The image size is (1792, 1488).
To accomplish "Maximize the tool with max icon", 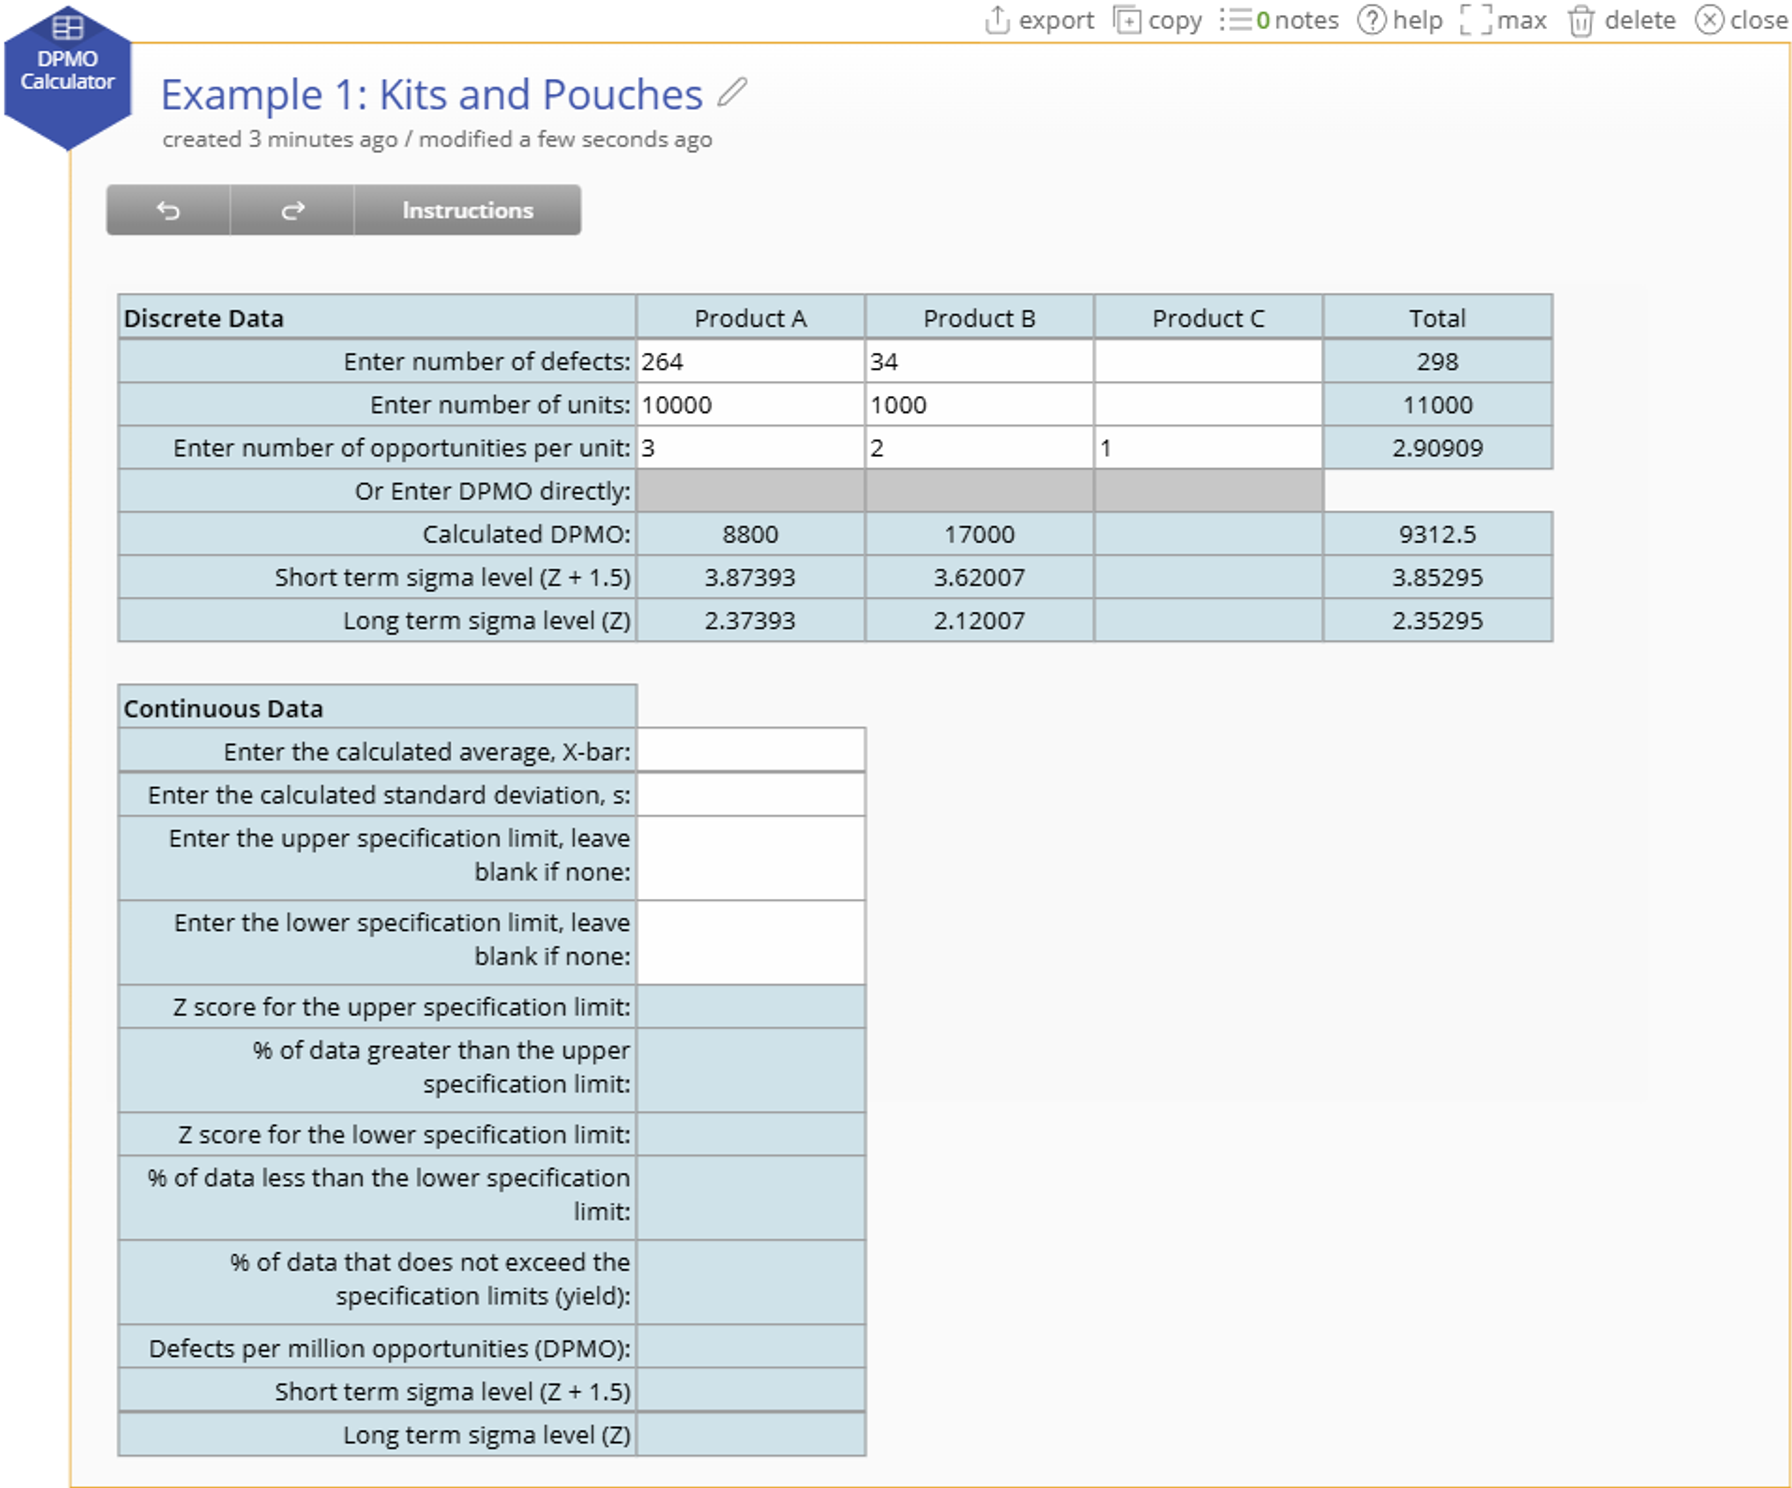I will click(x=1504, y=20).
